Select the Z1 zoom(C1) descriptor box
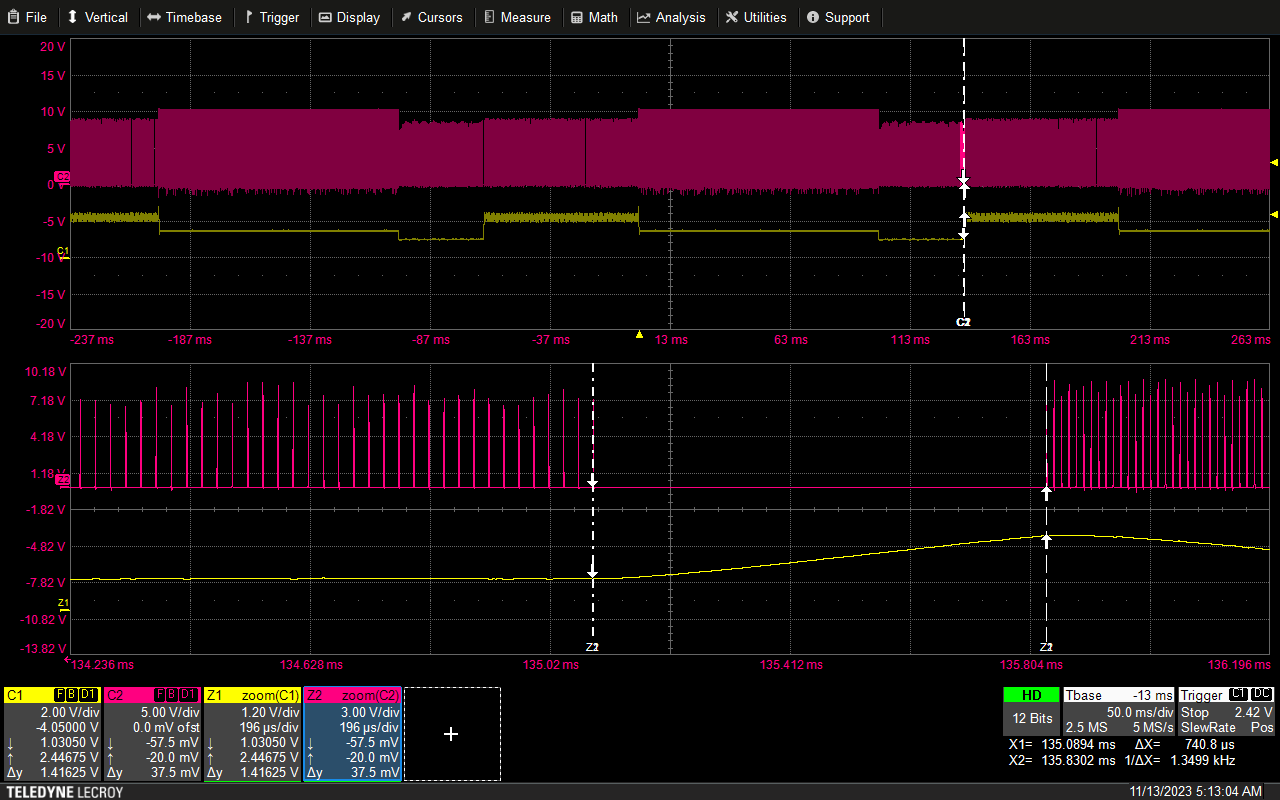 coord(252,733)
